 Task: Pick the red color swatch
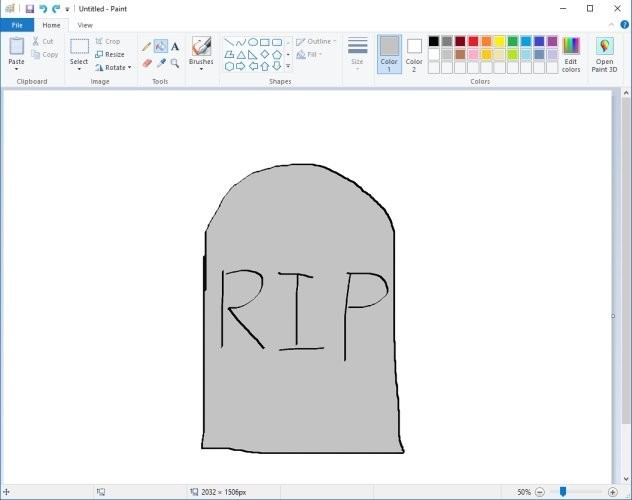click(473, 42)
